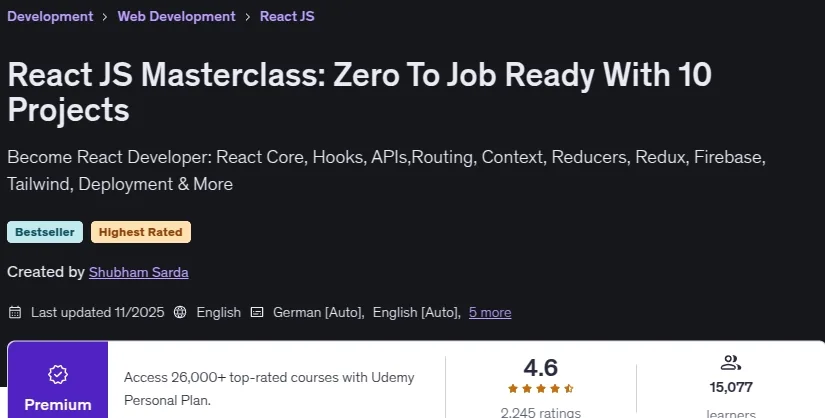The width and height of the screenshot is (825, 418).
Task: Click the Premium plan tile
Action: (x=58, y=380)
